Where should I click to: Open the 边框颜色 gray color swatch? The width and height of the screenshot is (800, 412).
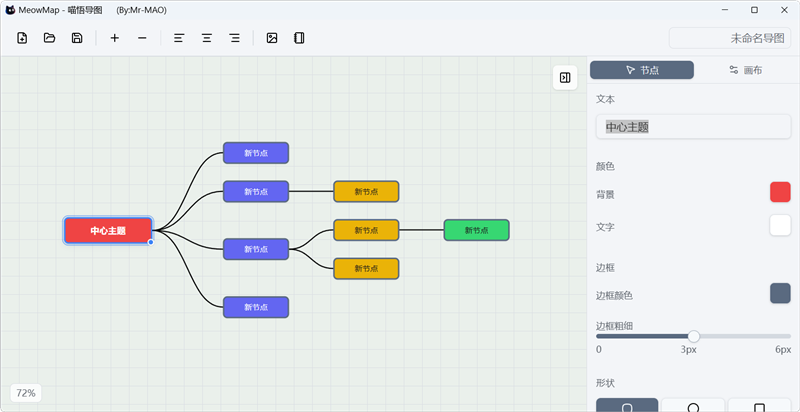(x=780, y=293)
